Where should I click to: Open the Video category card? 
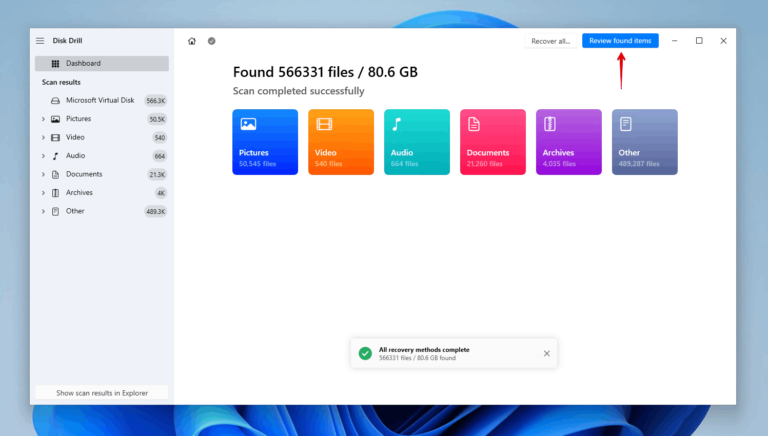tap(341, 142)
